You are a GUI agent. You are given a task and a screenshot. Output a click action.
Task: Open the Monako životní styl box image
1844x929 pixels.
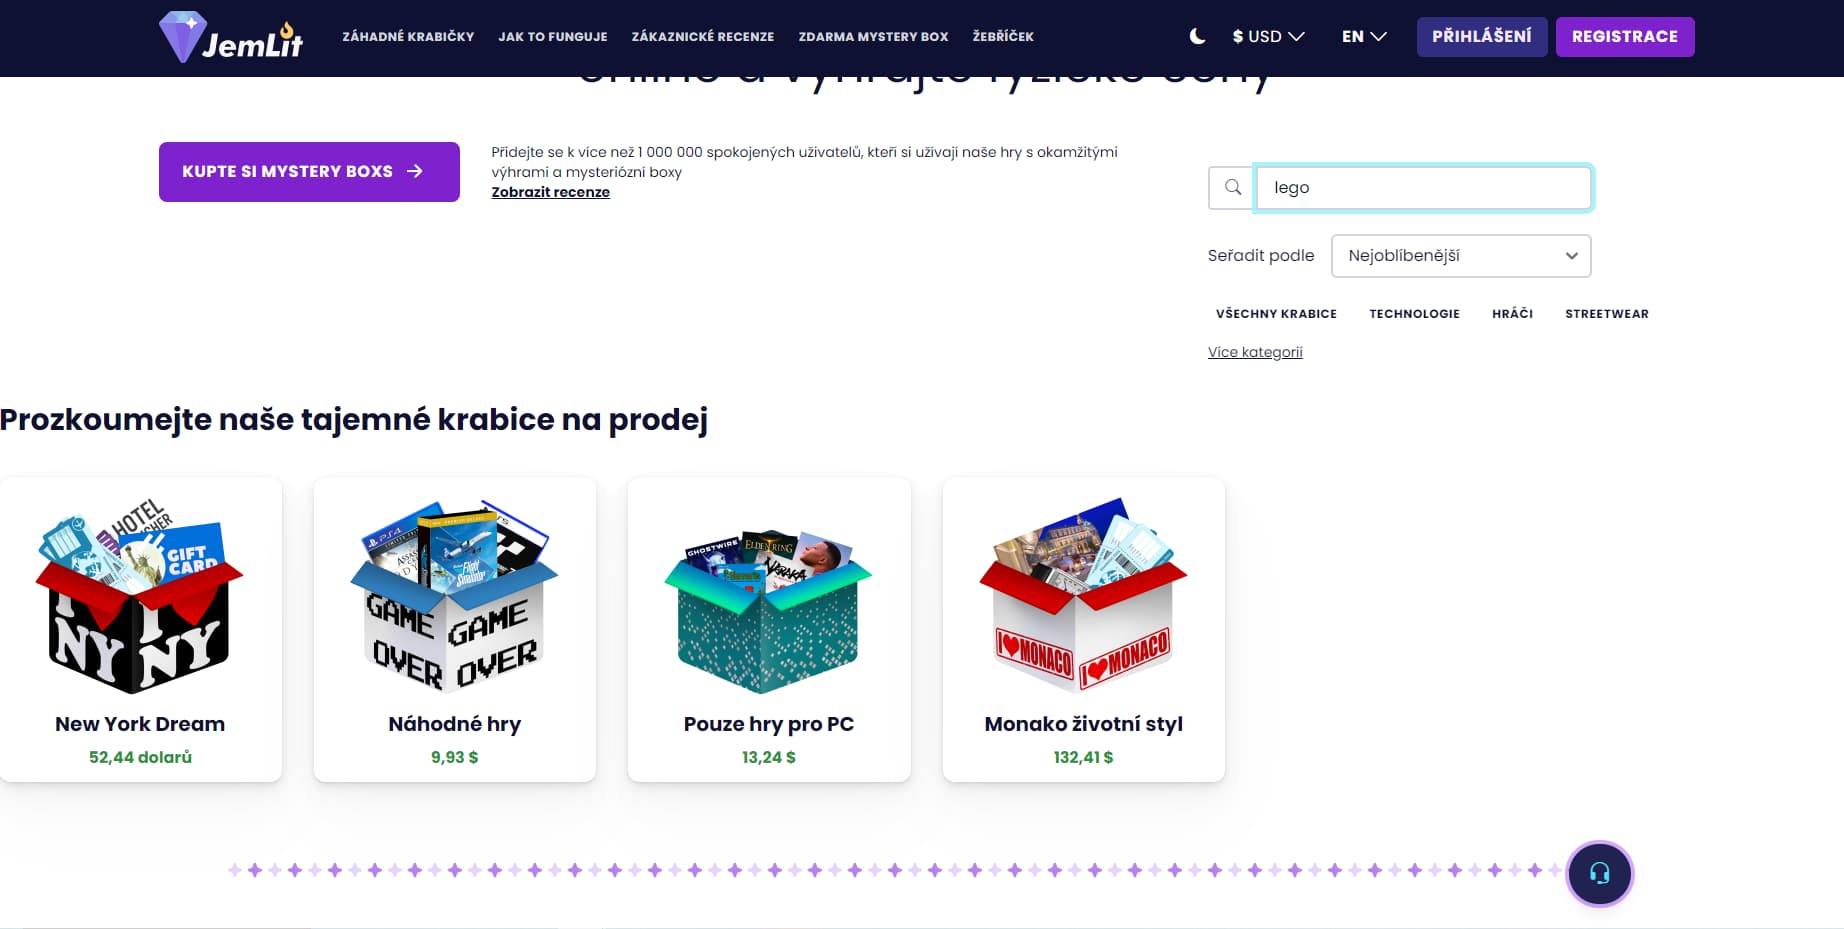pos(1083,596)
